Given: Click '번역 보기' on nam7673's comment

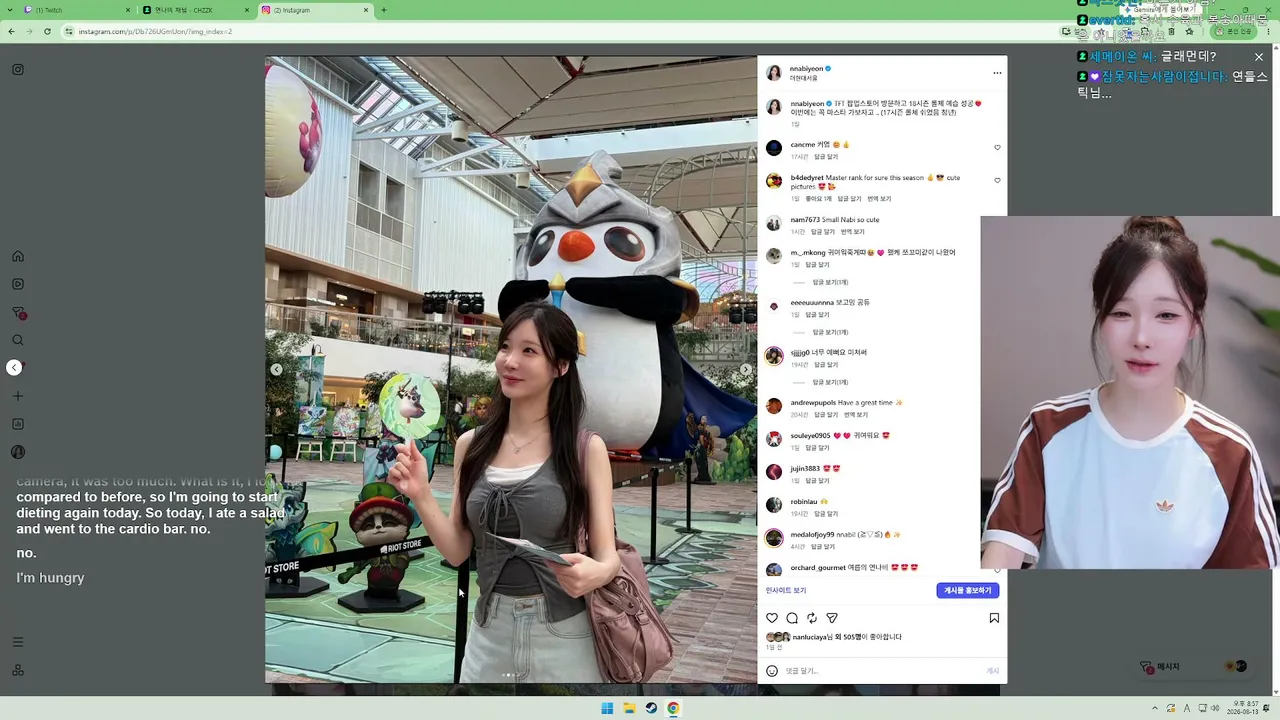Looking at the screenshot, I should coord(852,232).
